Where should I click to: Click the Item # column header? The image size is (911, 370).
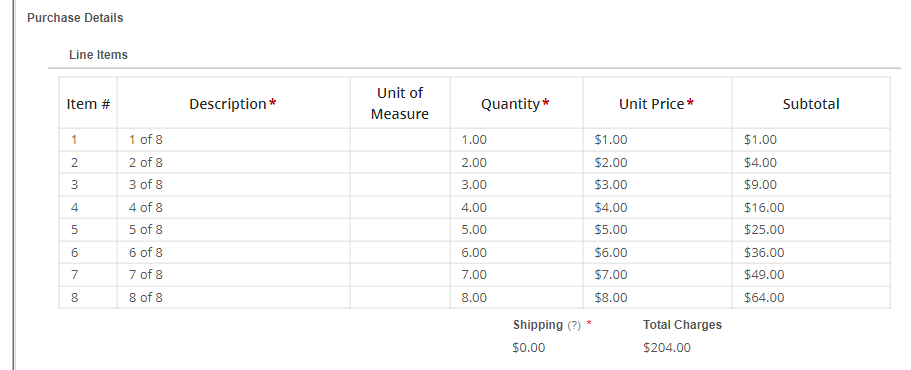pyautogui.click(x=88, y=104)
